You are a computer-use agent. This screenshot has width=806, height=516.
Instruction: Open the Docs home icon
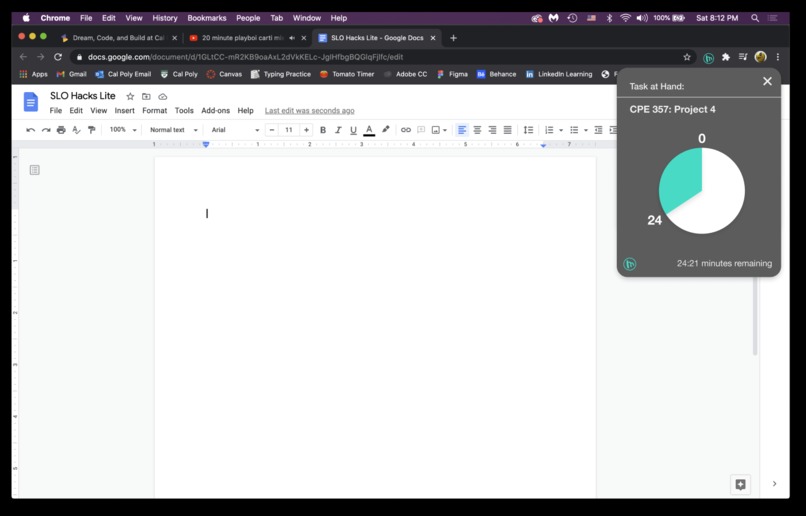pos(31,102)
